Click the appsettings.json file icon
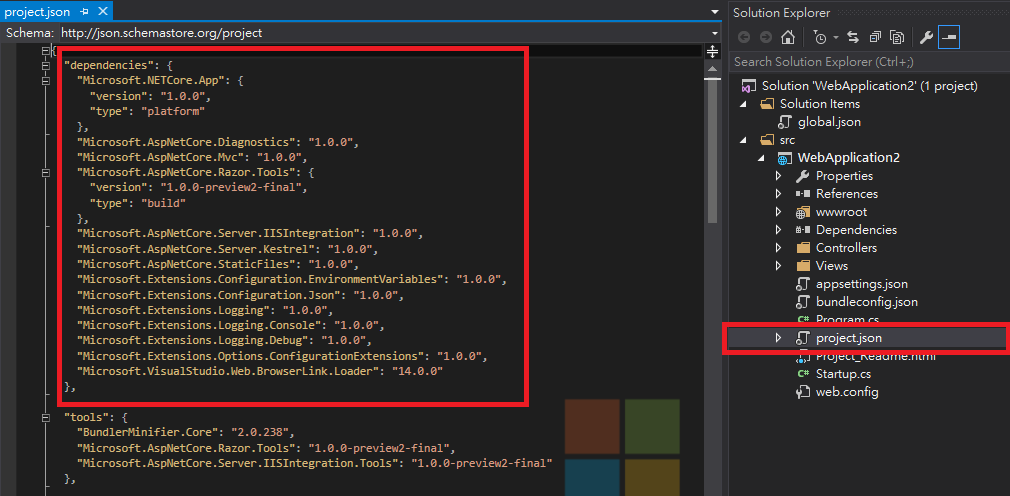 pos(803,283)
